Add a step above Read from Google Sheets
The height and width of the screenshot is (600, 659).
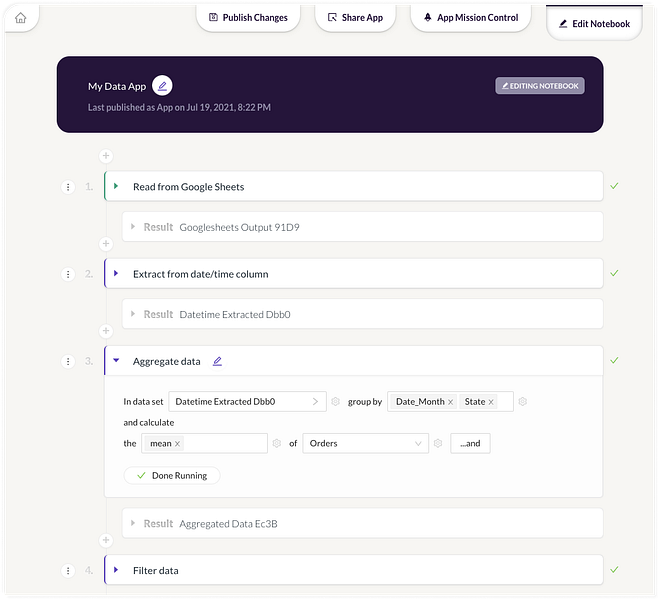tap(106, 156)
